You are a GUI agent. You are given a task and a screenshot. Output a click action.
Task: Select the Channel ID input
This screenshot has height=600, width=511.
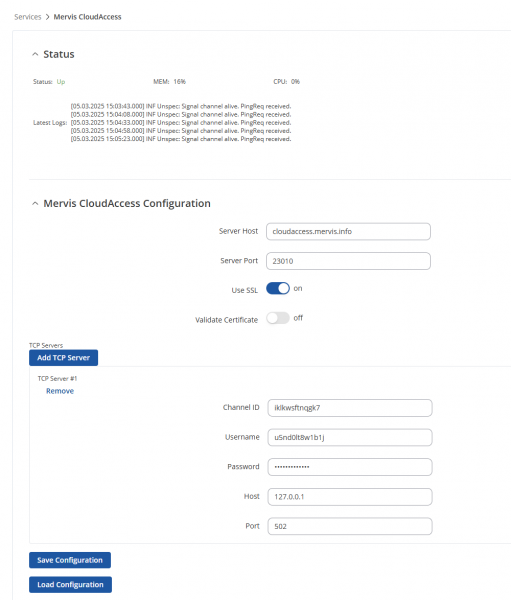point(350,408)
